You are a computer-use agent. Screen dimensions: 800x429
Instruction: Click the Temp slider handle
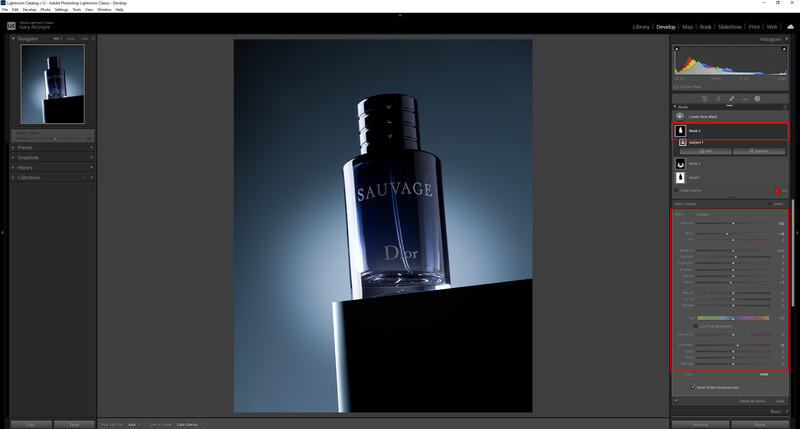click(727, 234)
